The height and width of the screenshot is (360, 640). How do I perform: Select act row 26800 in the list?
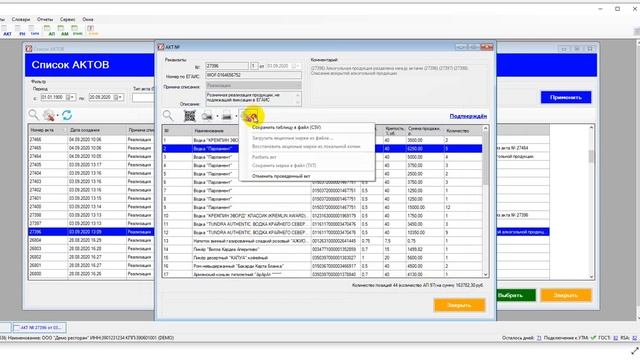(x=91, y=273)
